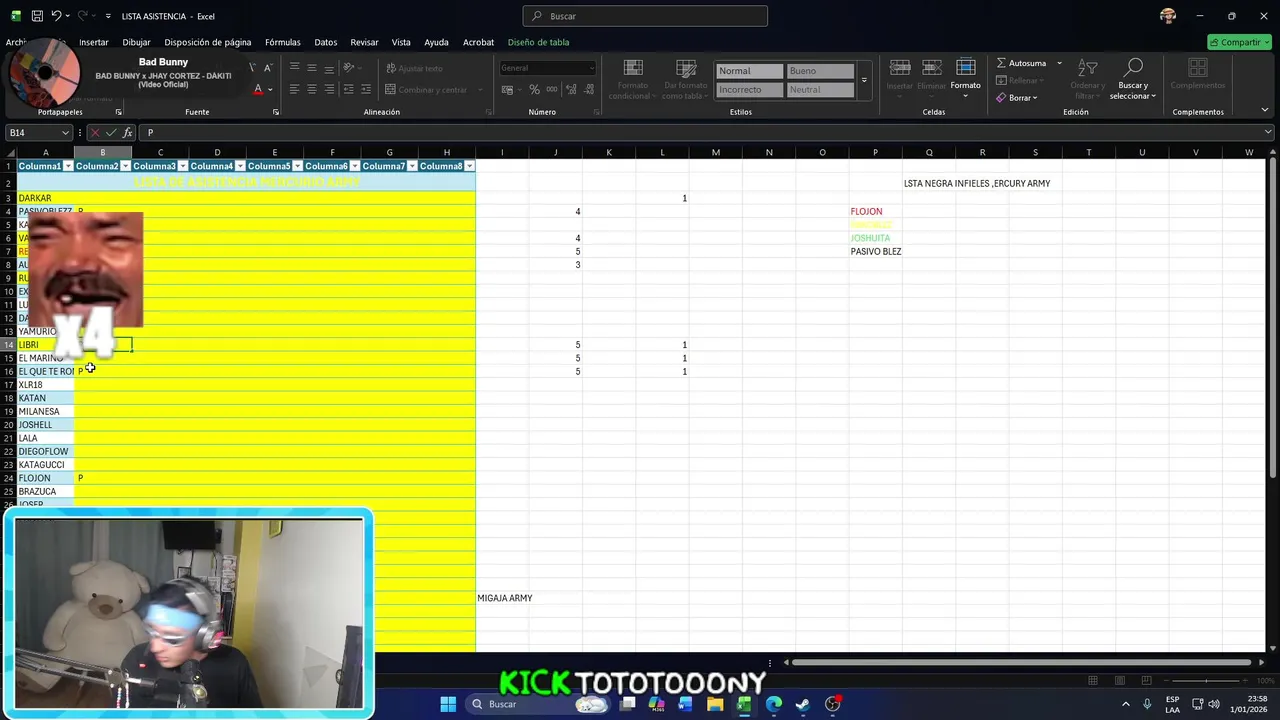Image resolution: width=1280 pixels, height=720 pixels.
Task: Apply the Incorrecto cell style
Action: pyautogui.click(x=750, y=90)
